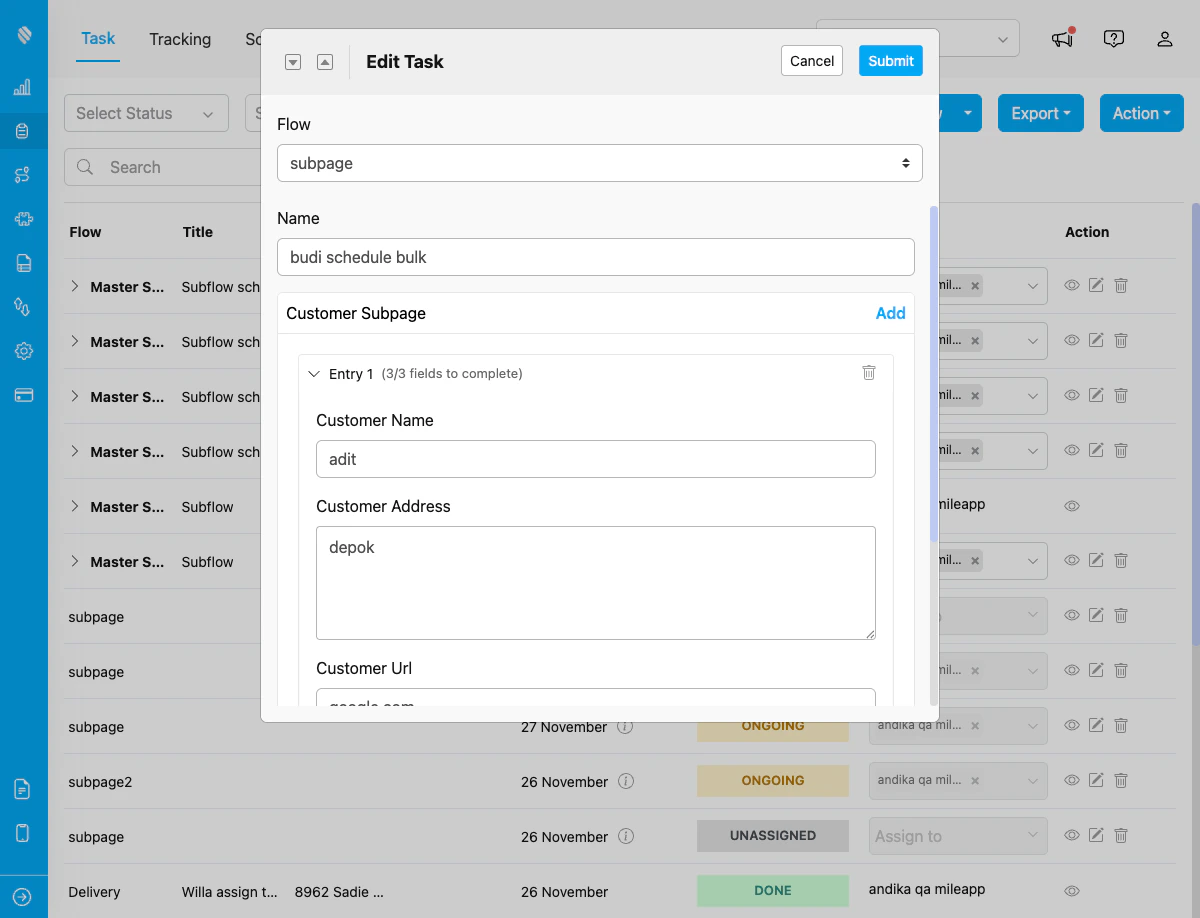Open the Action dropdown button
1200x918 pixels.
[x=1141, y=113]
